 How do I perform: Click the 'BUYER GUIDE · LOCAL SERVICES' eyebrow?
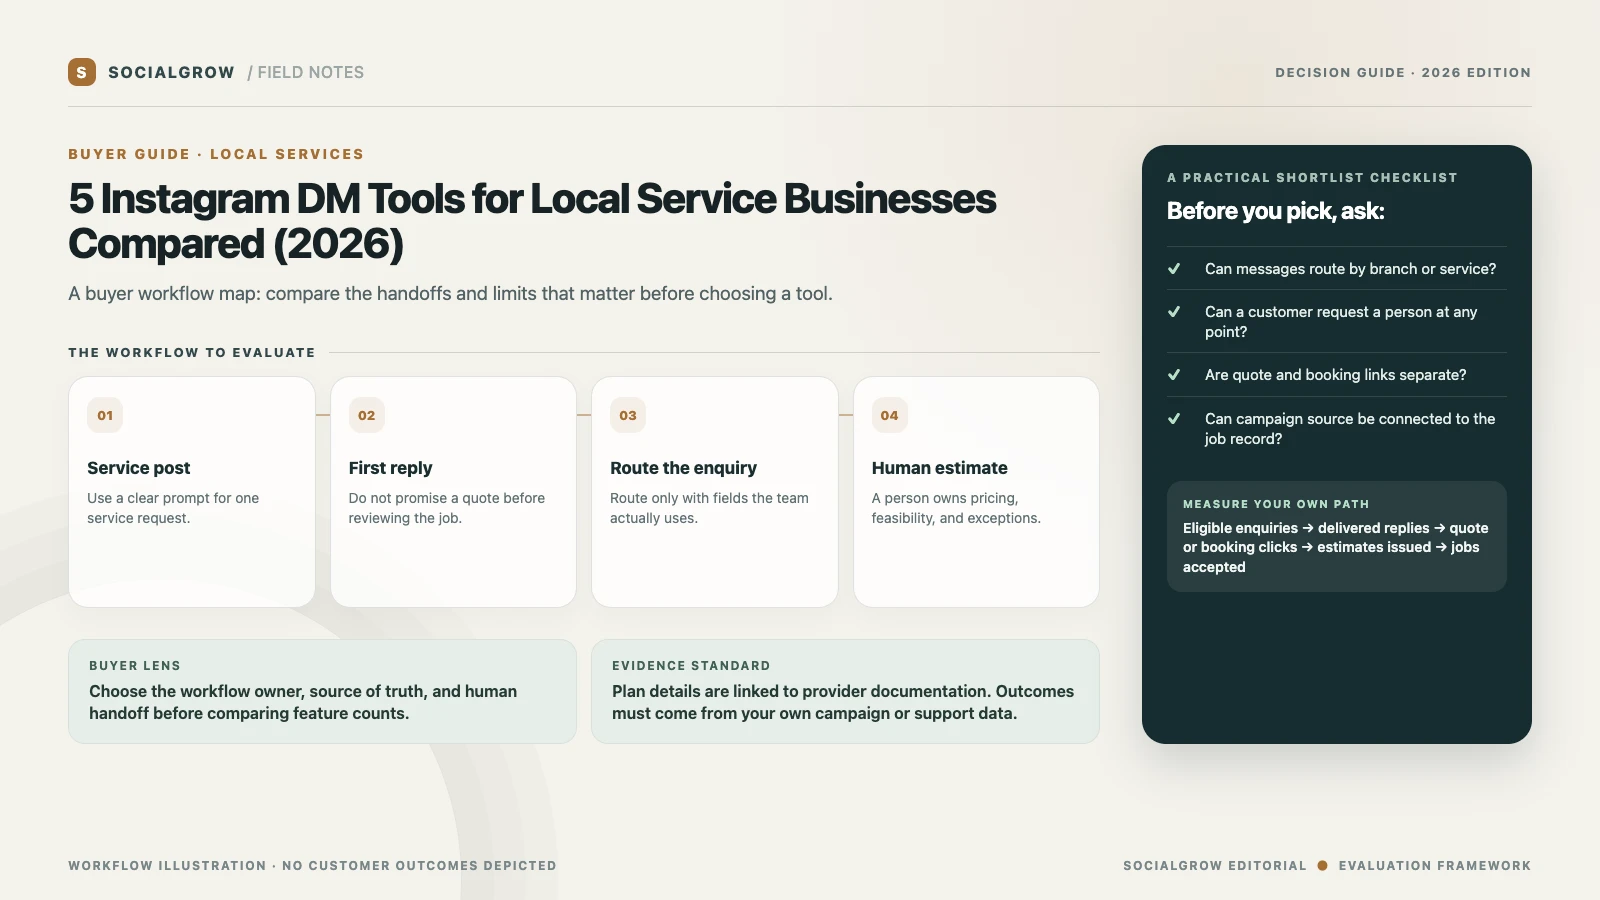pos(216,154)
